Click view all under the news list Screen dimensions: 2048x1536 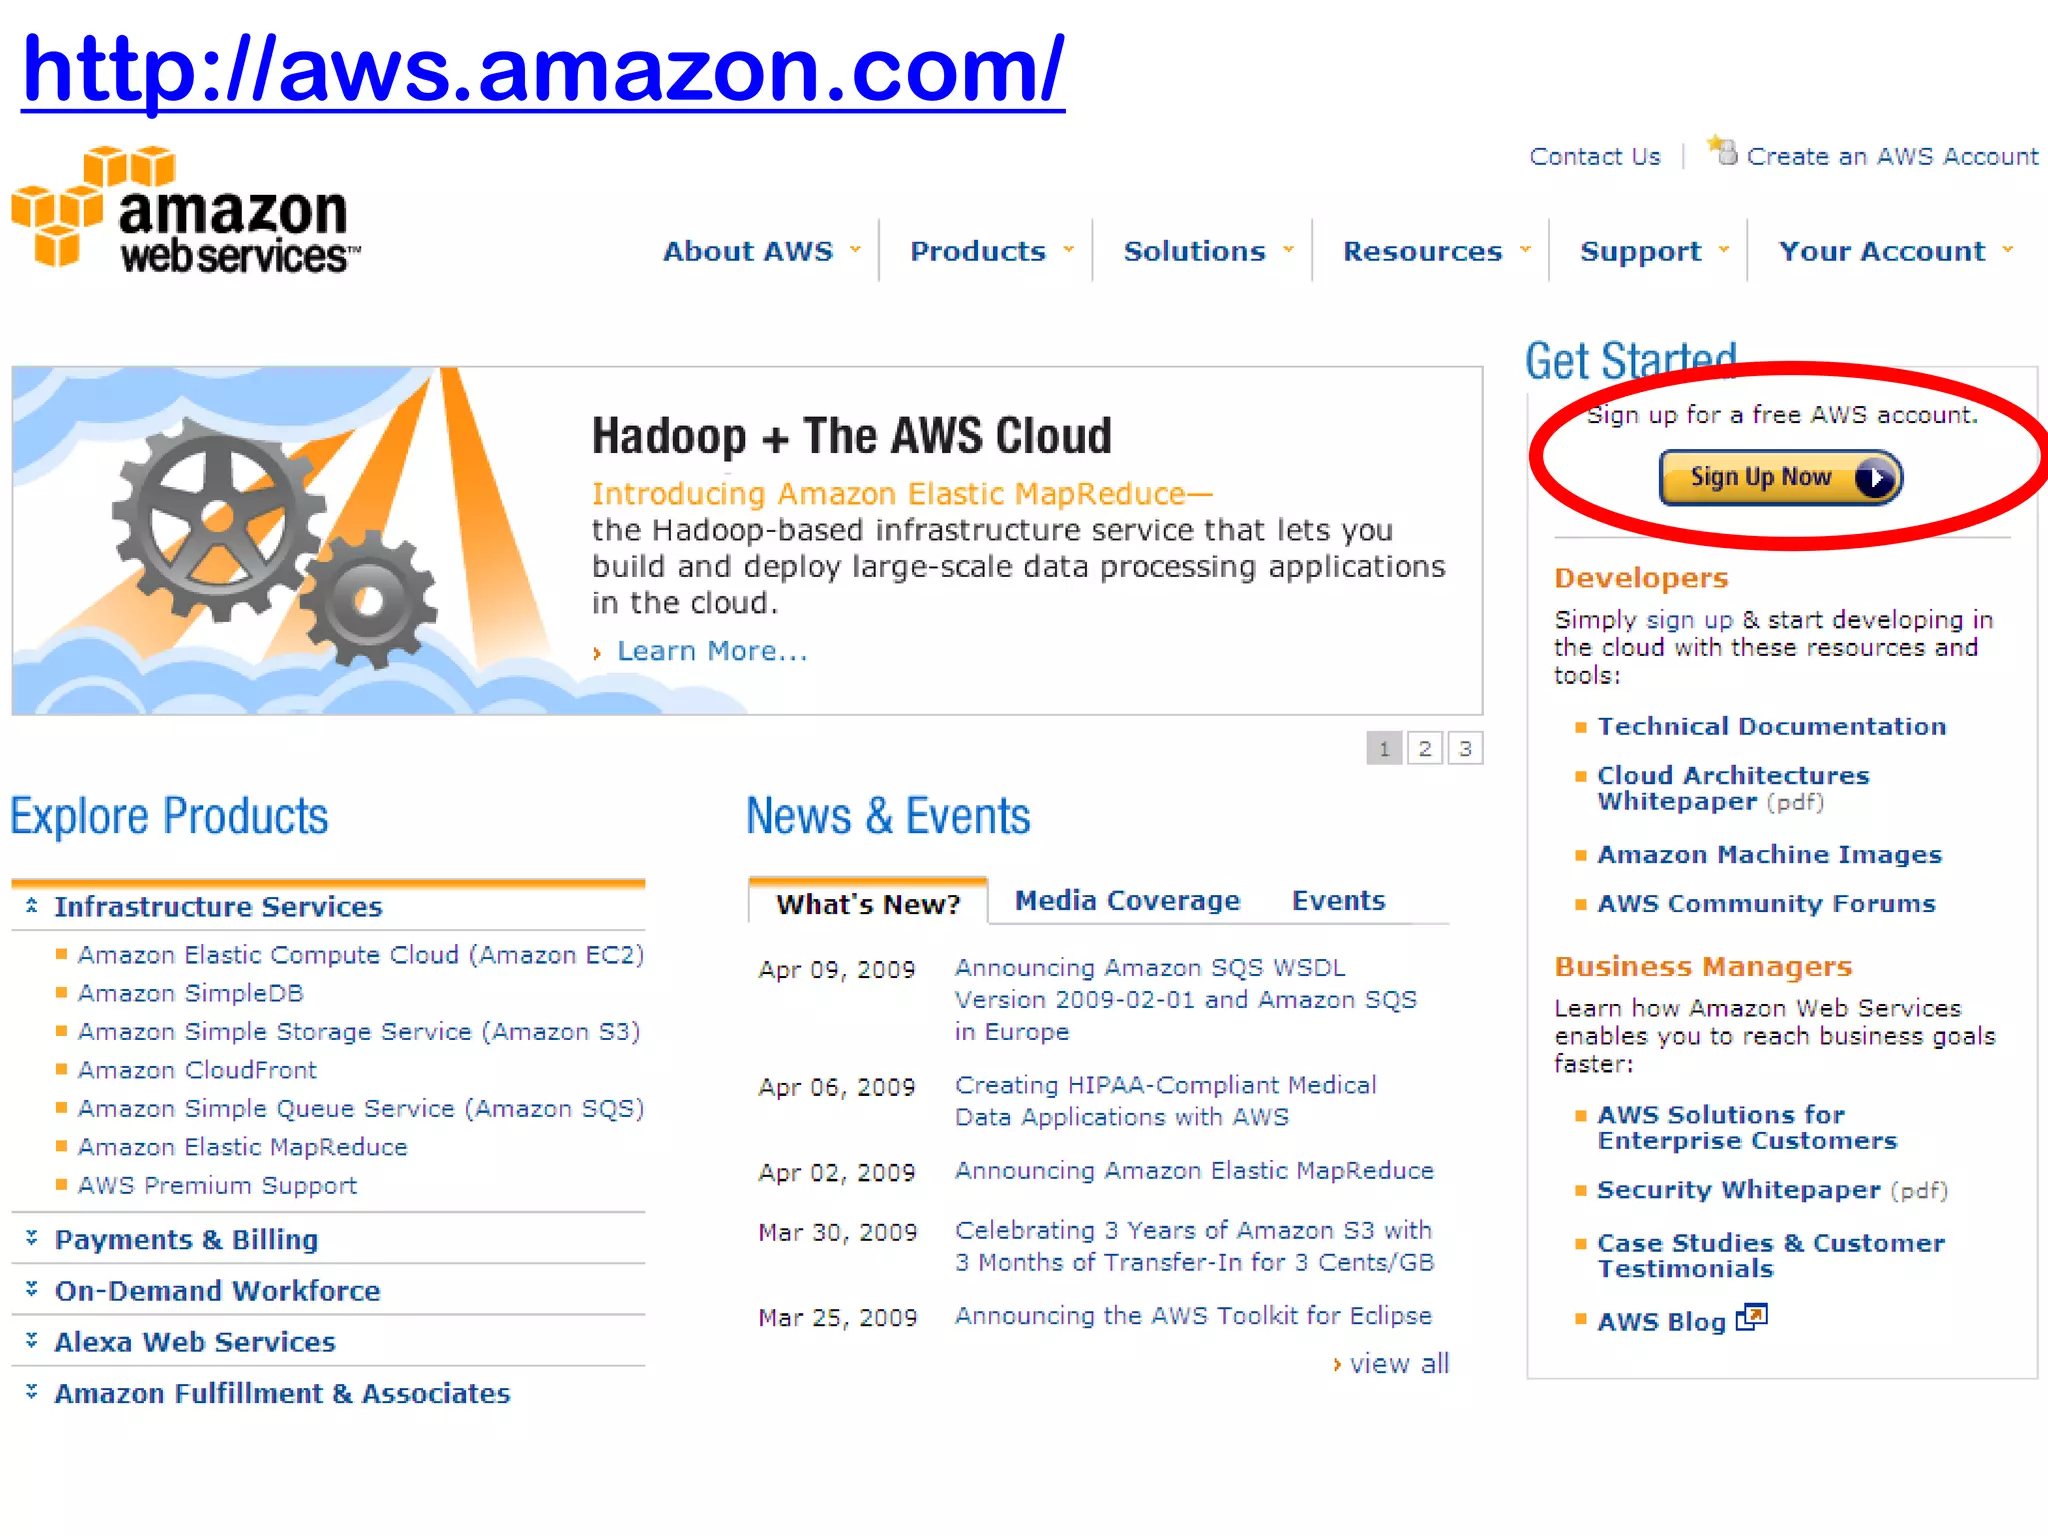tap(1399, 1364)
